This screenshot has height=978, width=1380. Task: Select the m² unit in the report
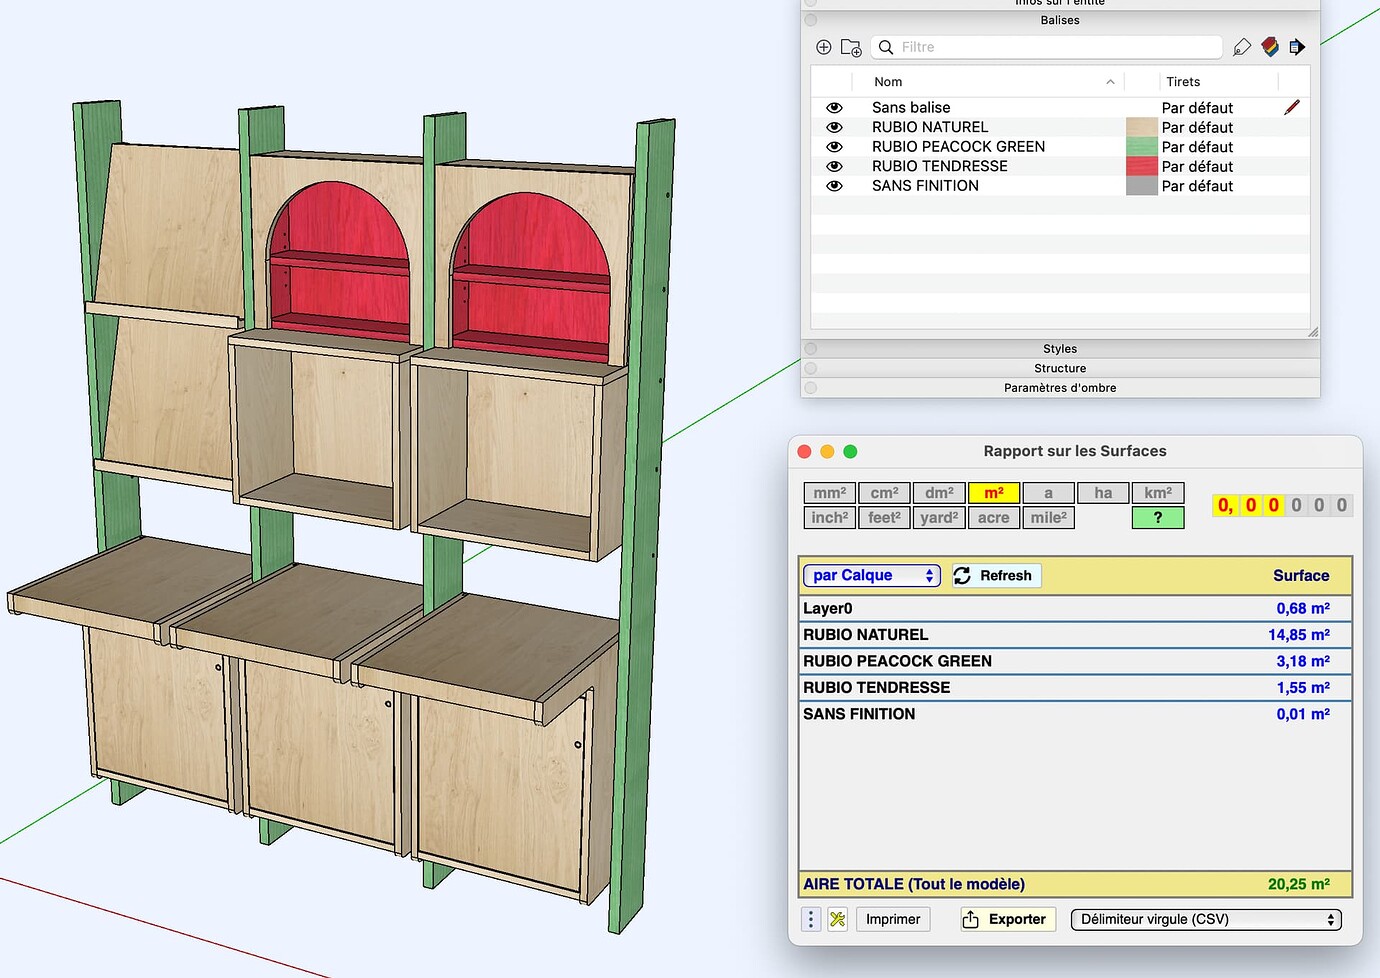[993, 492]
